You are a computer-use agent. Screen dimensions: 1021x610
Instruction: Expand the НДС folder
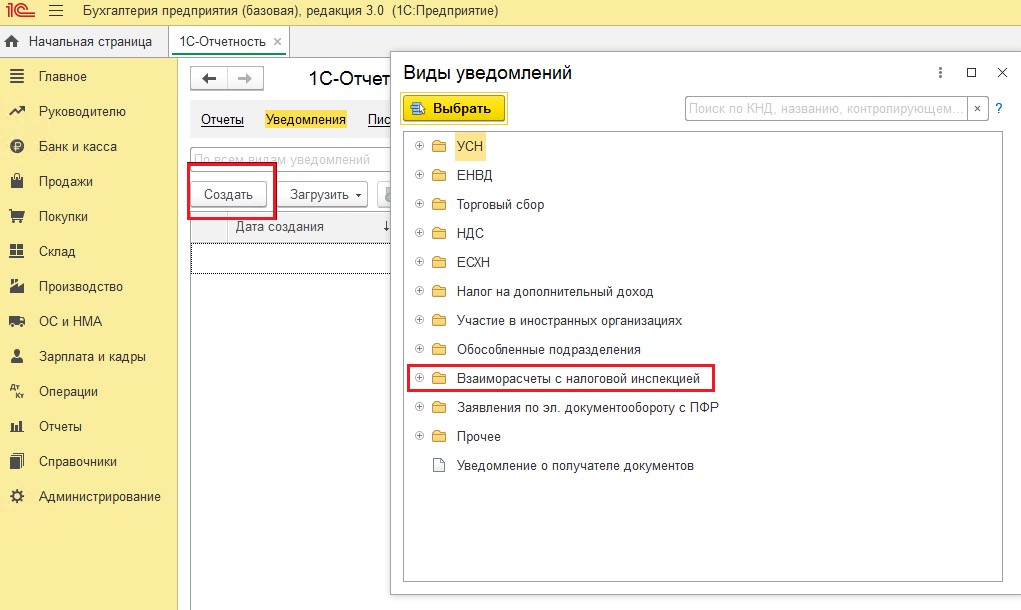[x=419, y=232]
